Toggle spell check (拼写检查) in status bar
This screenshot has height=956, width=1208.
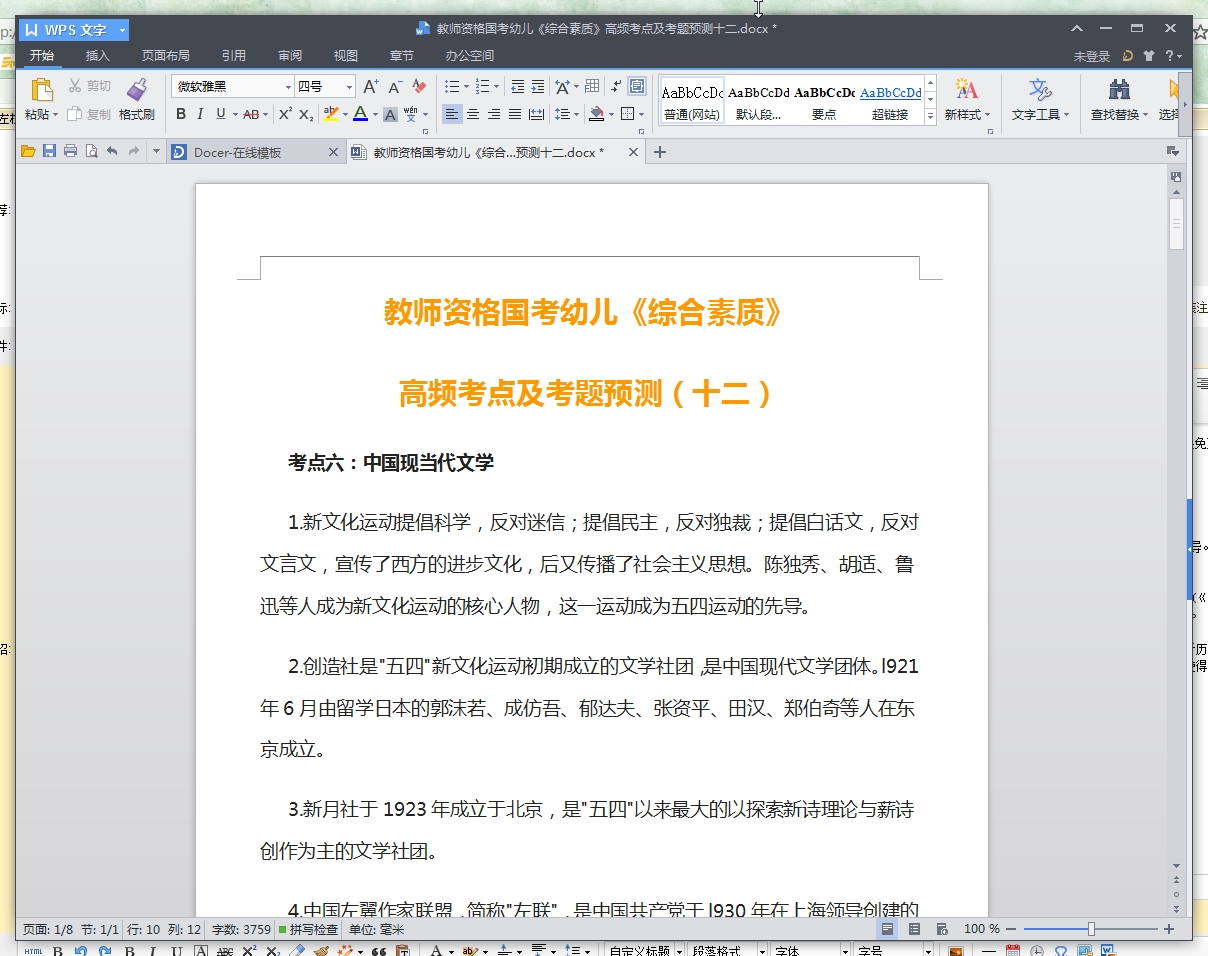309,929
